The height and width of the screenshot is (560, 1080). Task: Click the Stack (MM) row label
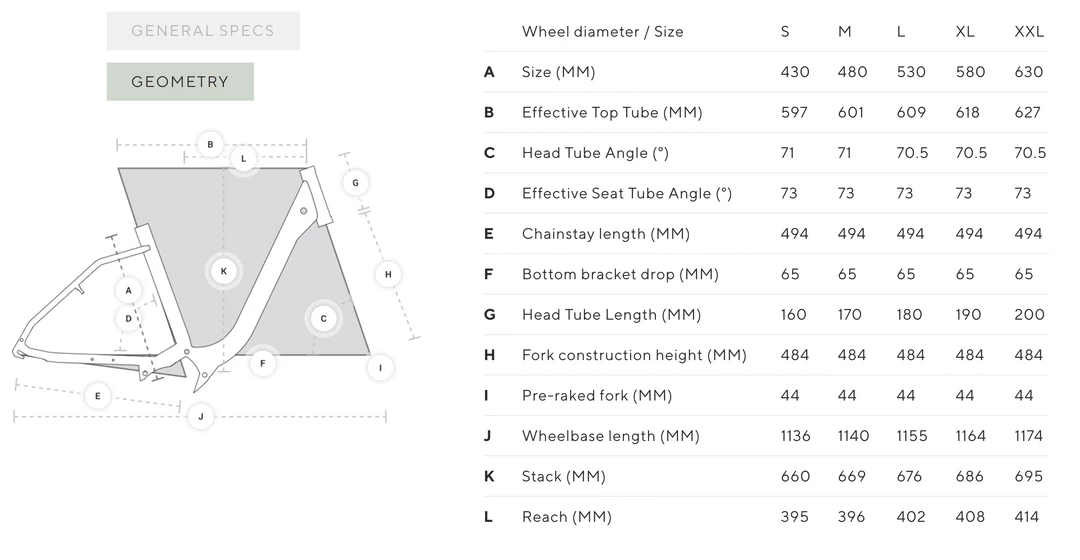point(563,477)
